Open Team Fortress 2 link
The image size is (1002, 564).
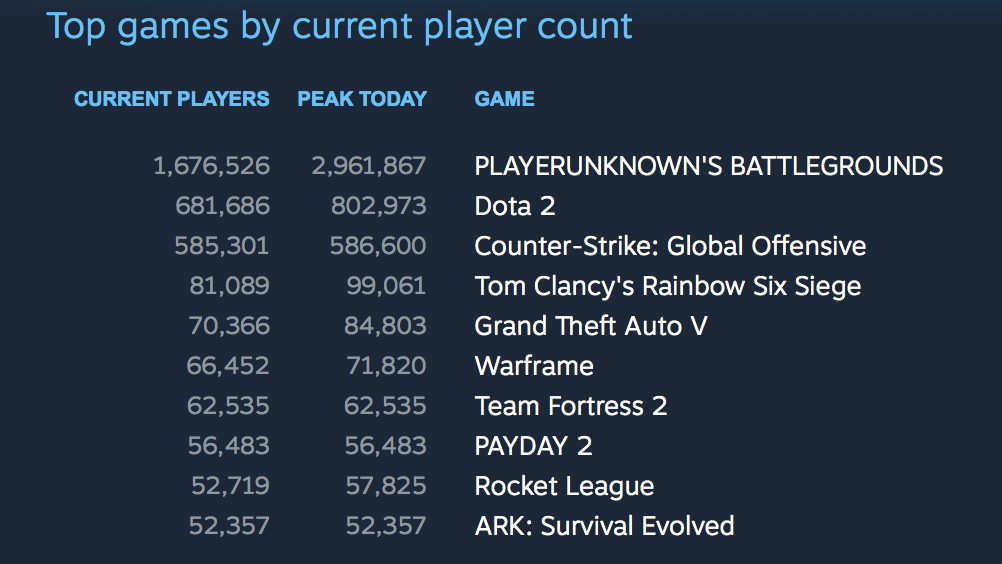pyautogui.click(x=571, y=406)
